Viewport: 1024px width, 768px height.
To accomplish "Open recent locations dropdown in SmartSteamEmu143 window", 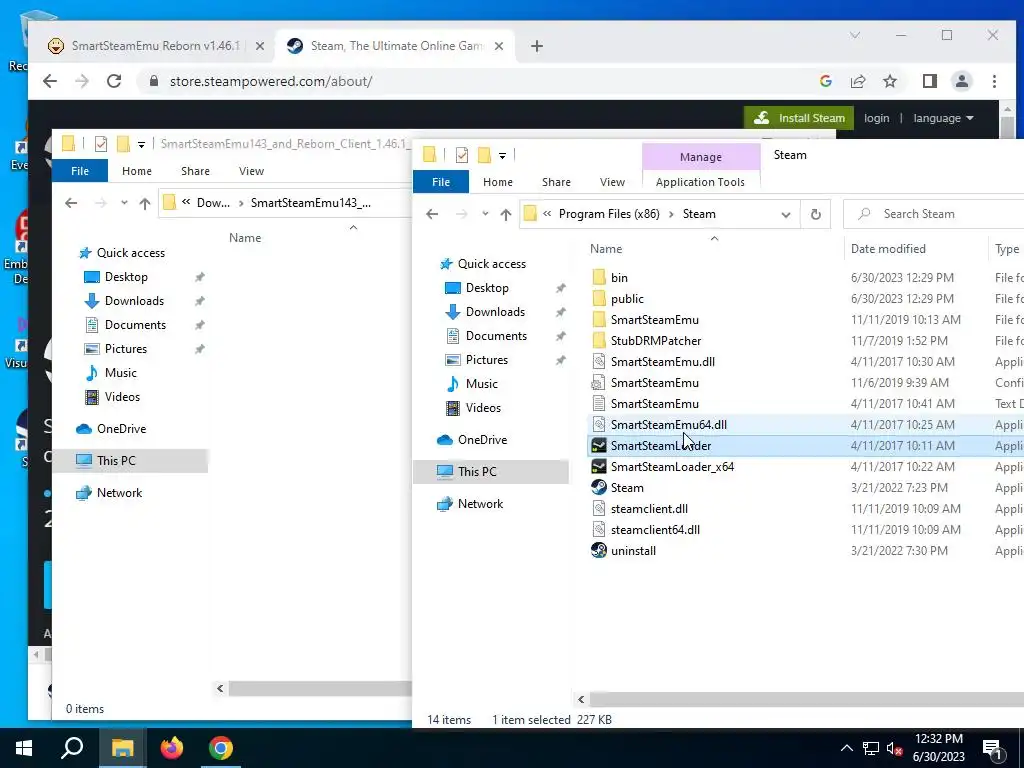I will coord(124,203).
